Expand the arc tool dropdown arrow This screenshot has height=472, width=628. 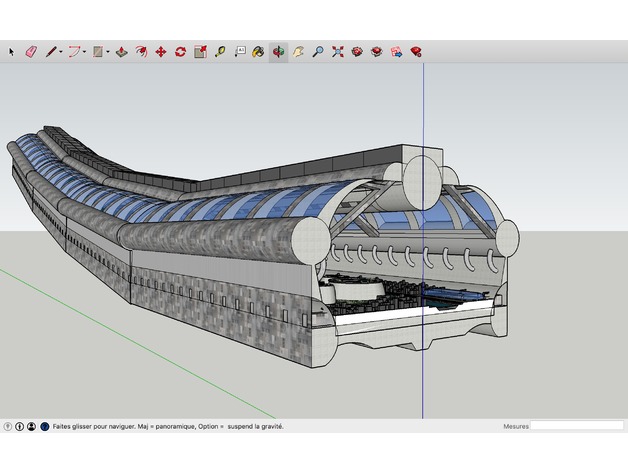tap(85, 51)
